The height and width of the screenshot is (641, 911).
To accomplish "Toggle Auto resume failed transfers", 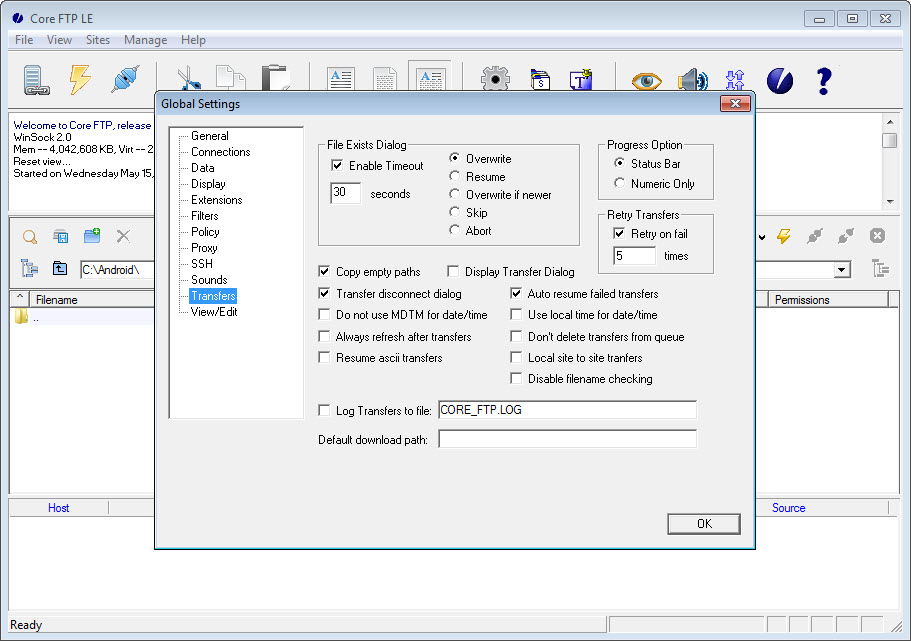I will (516, 293).
